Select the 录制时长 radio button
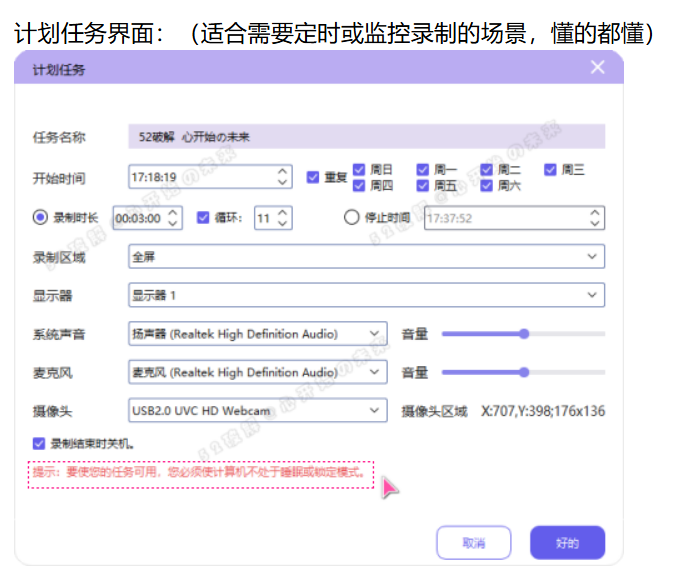This screenshot has height=581, width=685. click(x=40, y=217)
